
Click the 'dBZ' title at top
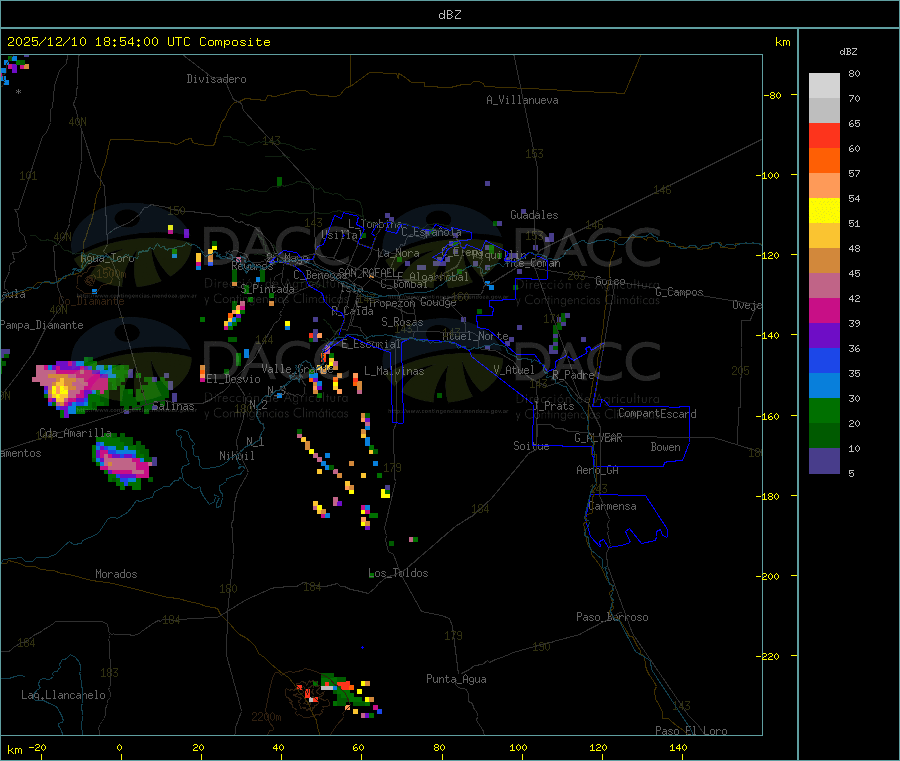tap(449, 15)
